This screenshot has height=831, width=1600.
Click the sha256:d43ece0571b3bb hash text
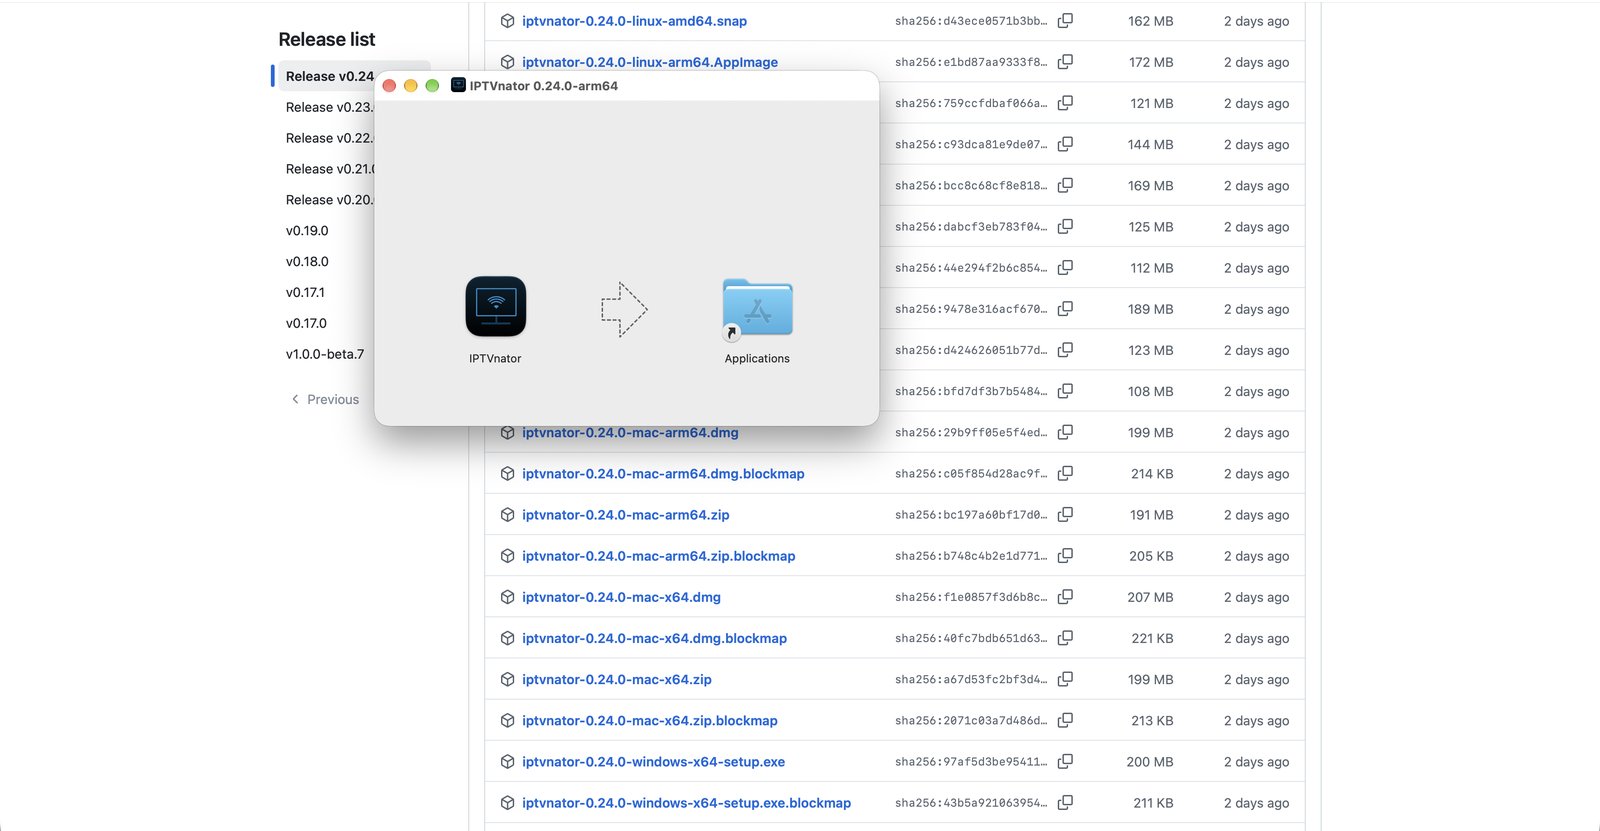(971, 21)
